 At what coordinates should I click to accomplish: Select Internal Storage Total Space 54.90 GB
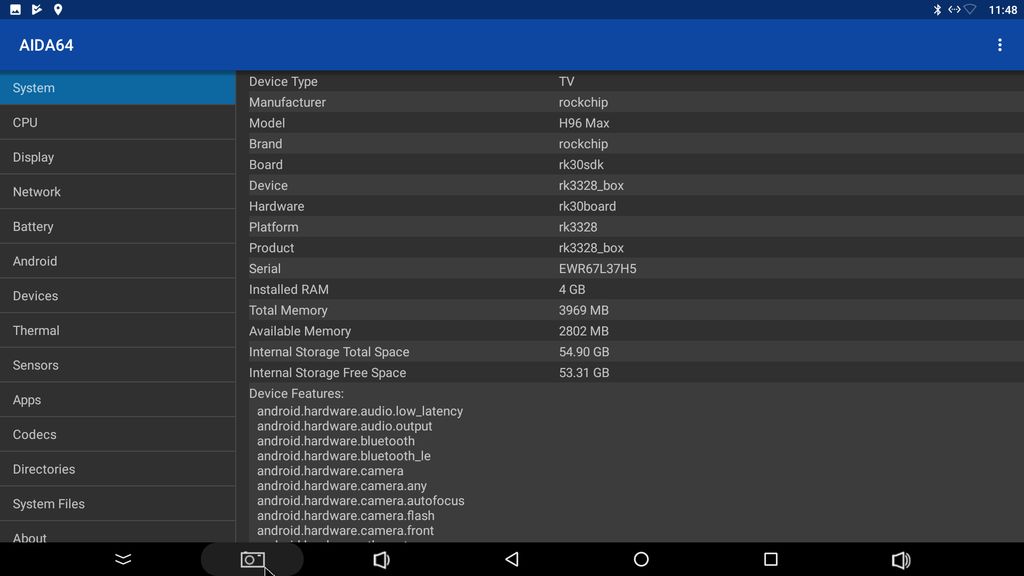click(584, 352)
